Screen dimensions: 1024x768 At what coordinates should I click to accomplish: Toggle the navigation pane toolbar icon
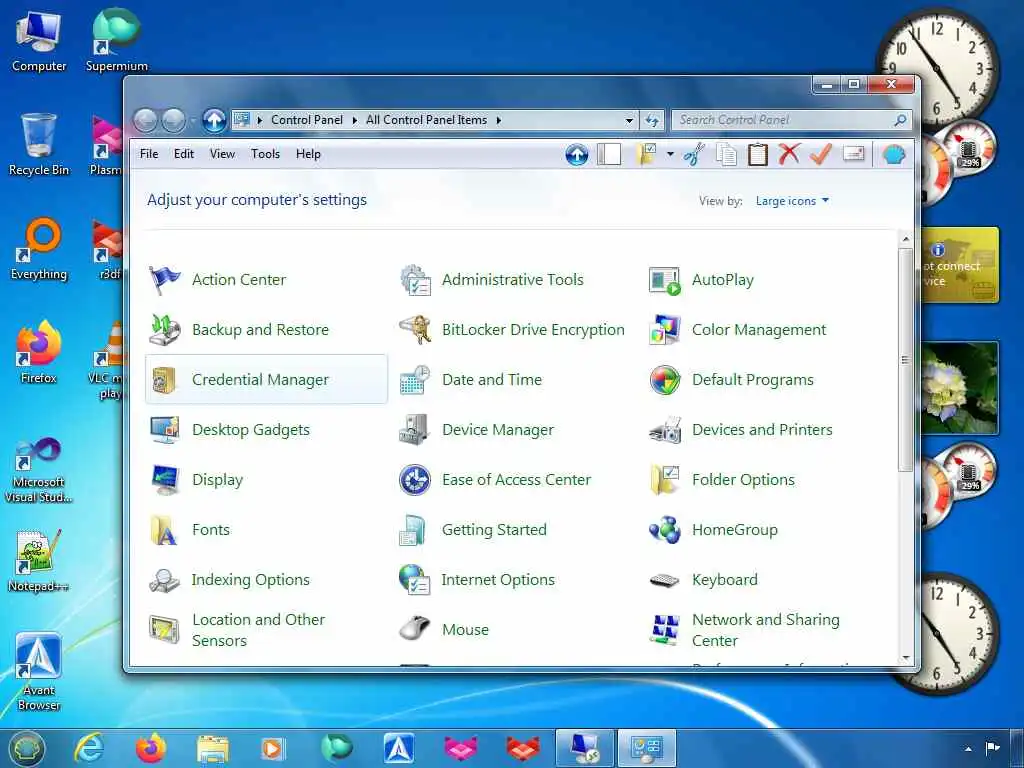[x=609, y=155]
